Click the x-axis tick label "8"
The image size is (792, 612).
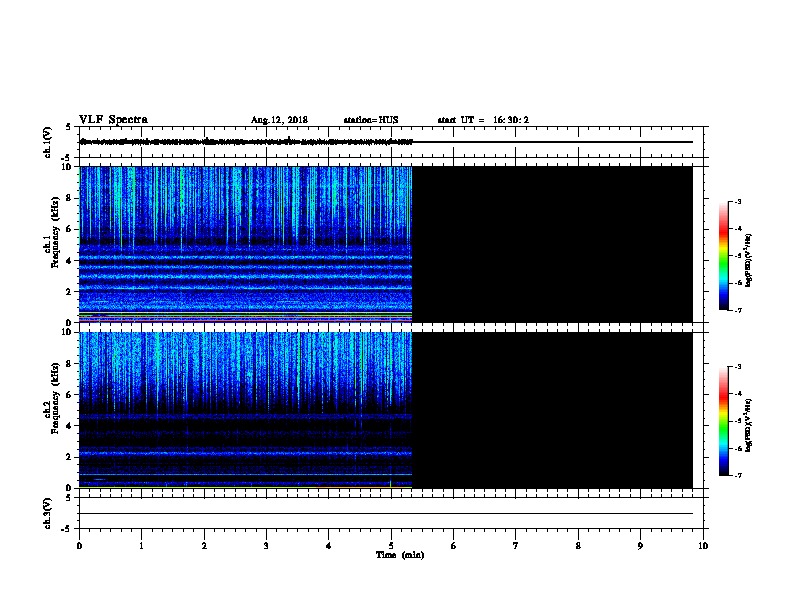[578, 546]
